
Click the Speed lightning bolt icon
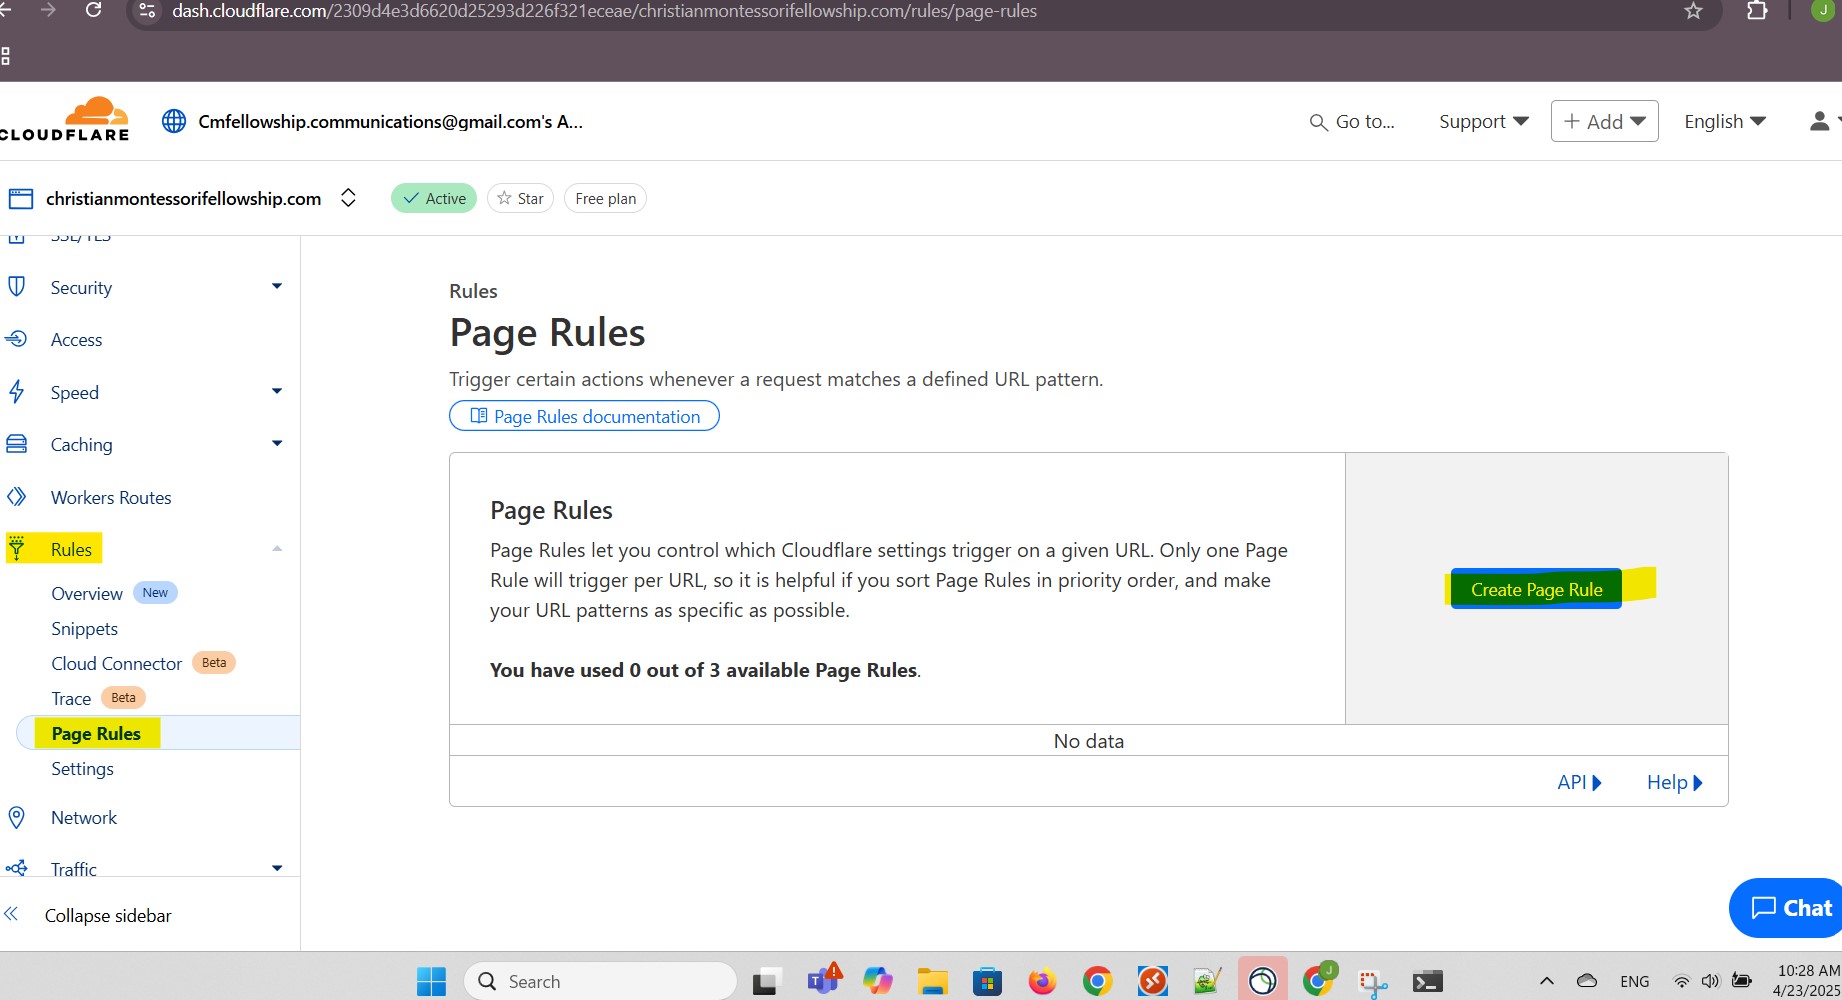[17, 392]
